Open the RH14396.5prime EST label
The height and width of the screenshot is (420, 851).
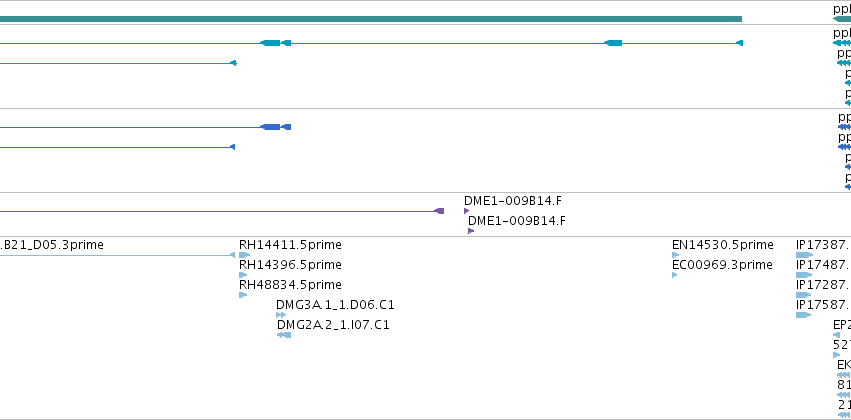290,265
